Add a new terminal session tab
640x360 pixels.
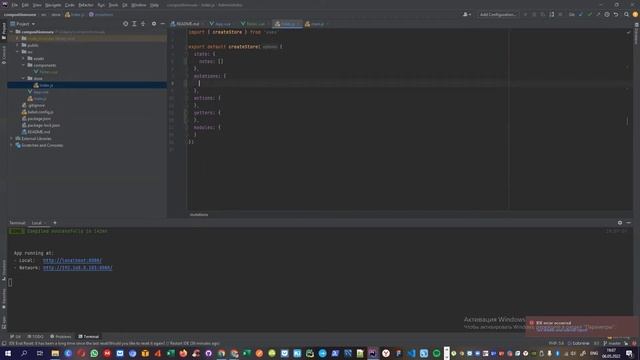55,223
